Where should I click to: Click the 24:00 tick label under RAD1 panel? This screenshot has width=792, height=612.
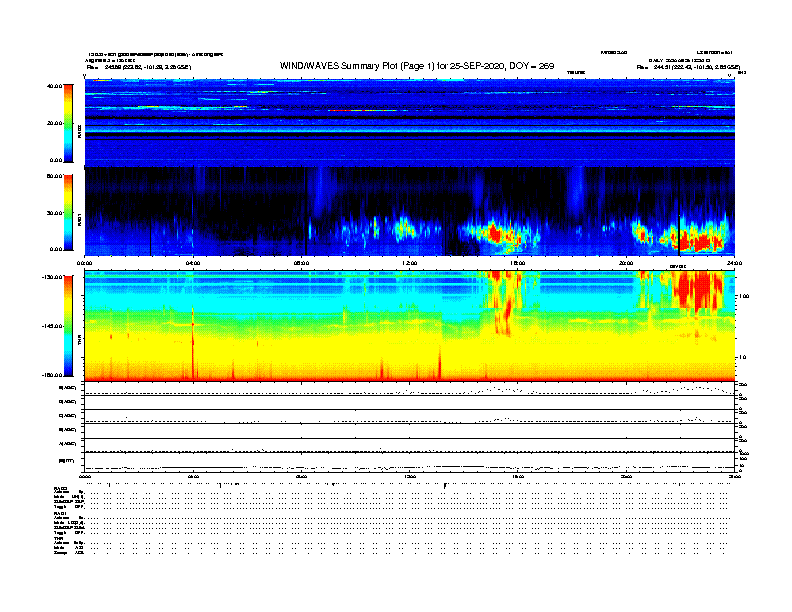pos(734,263)
